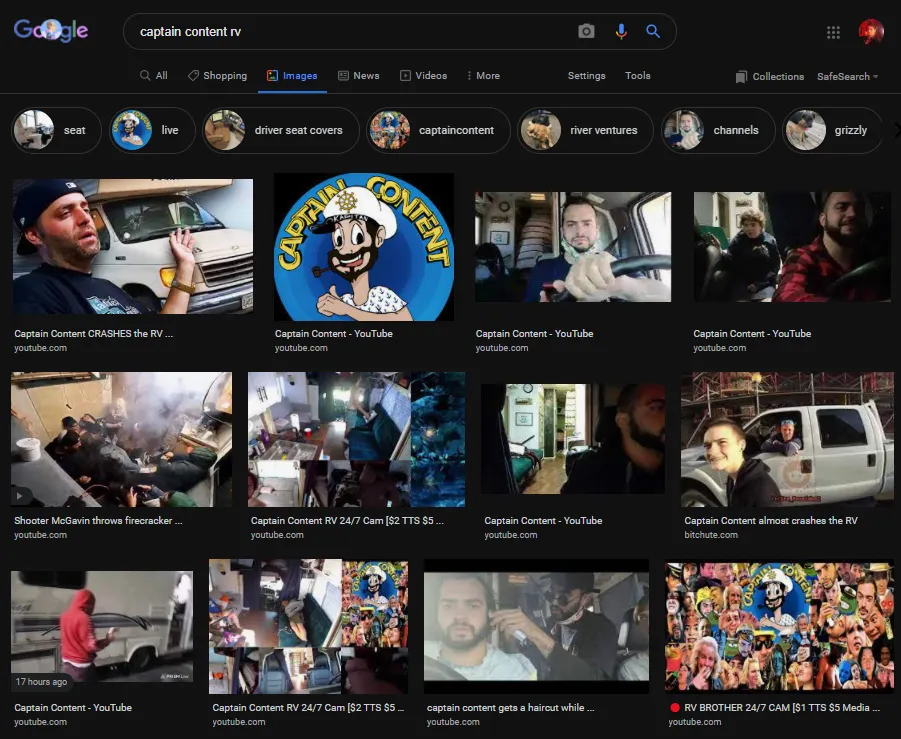Filter by the 'seat' chip
Image resolution: width=901 pixels, height=739 pixels.
(56, 130)
